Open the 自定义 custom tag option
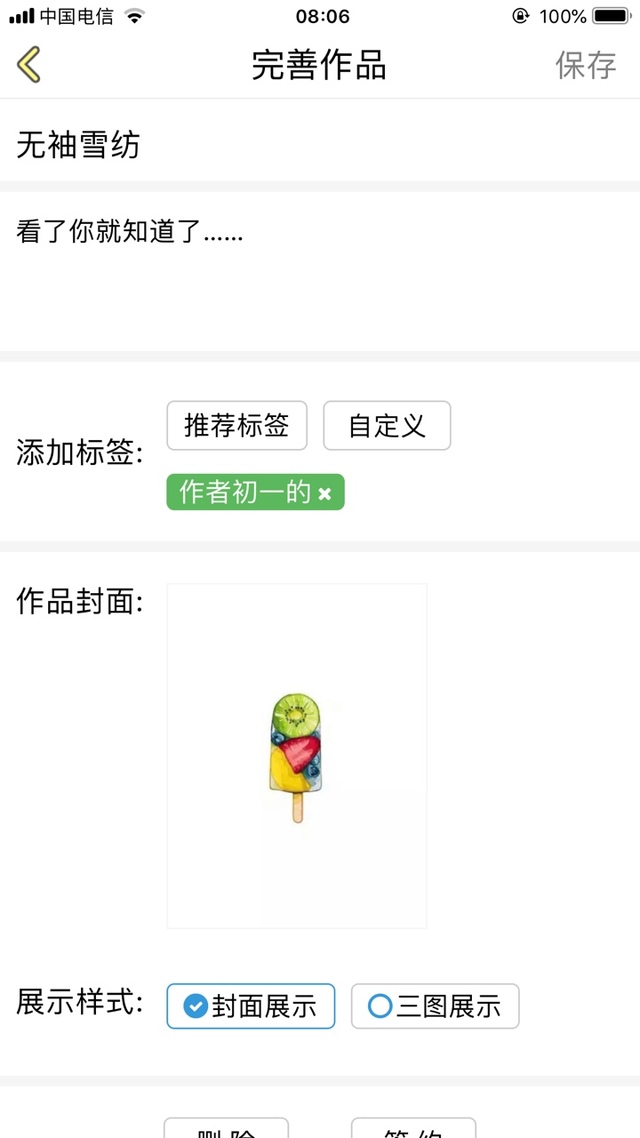Screen dimensions: 640x1138 tap(387, 425)
